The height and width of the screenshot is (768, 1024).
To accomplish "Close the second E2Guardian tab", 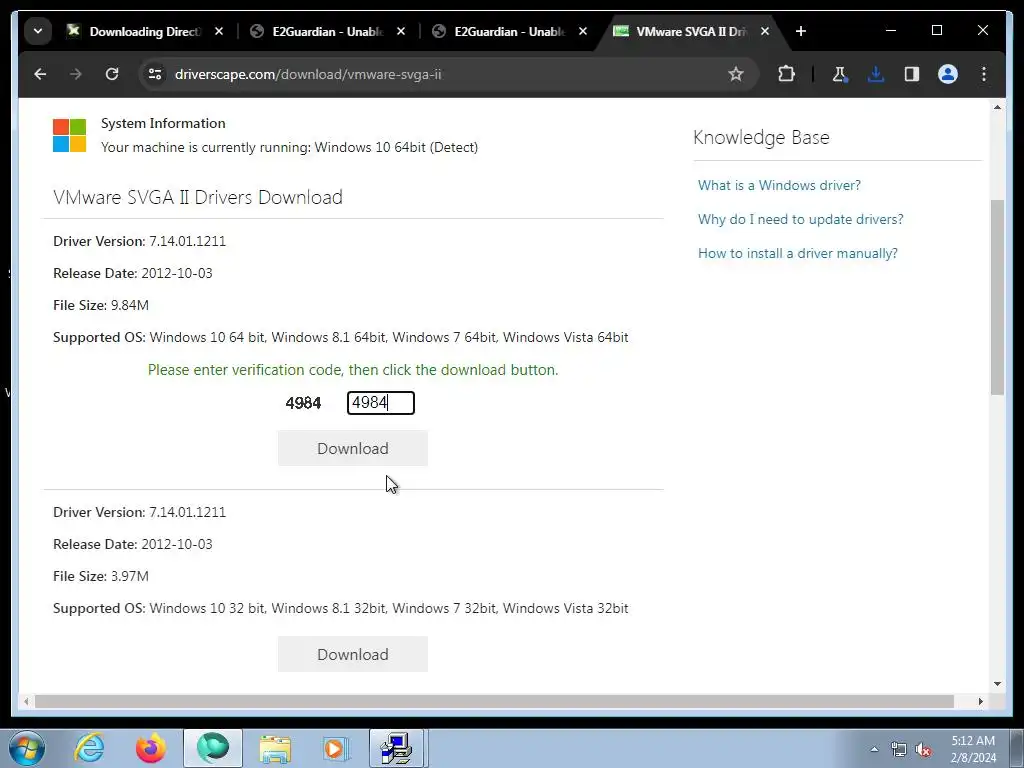I will point(583,31).
